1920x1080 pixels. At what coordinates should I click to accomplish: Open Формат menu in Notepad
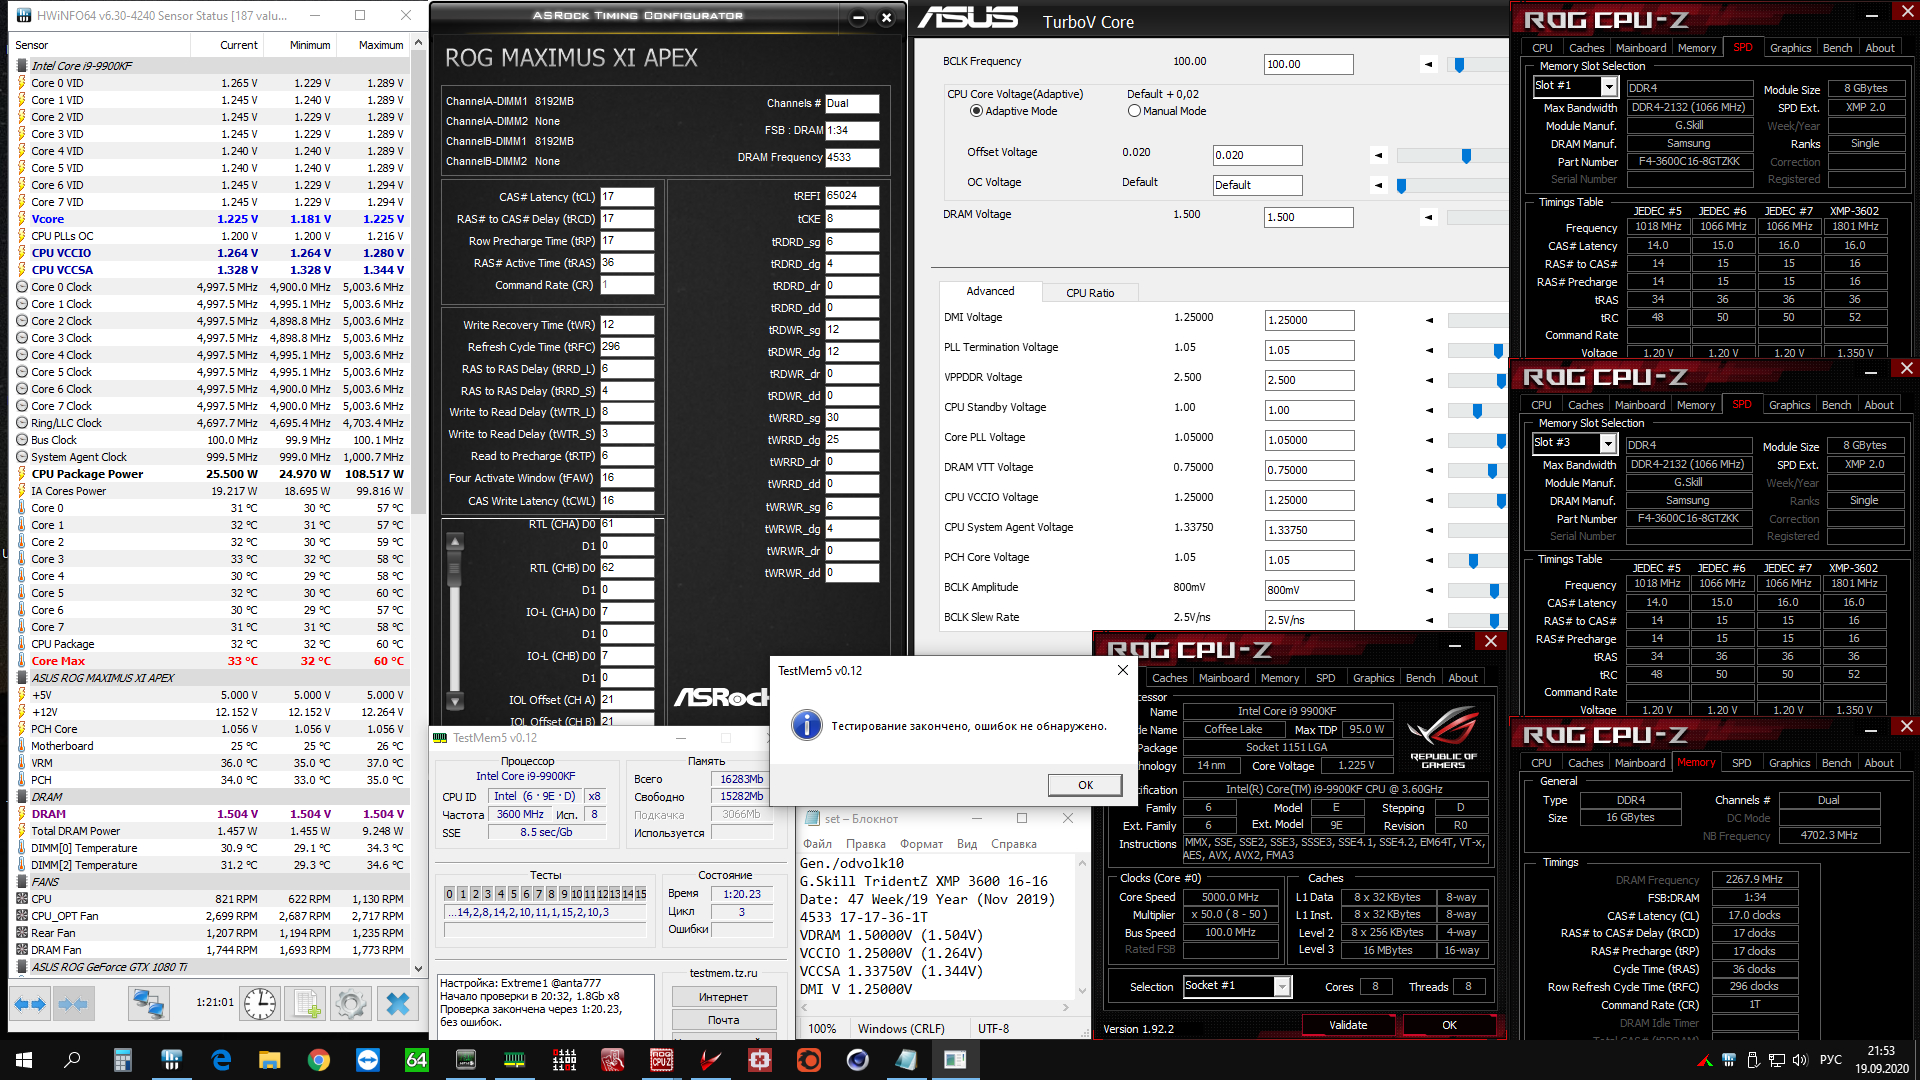point(920,844)
